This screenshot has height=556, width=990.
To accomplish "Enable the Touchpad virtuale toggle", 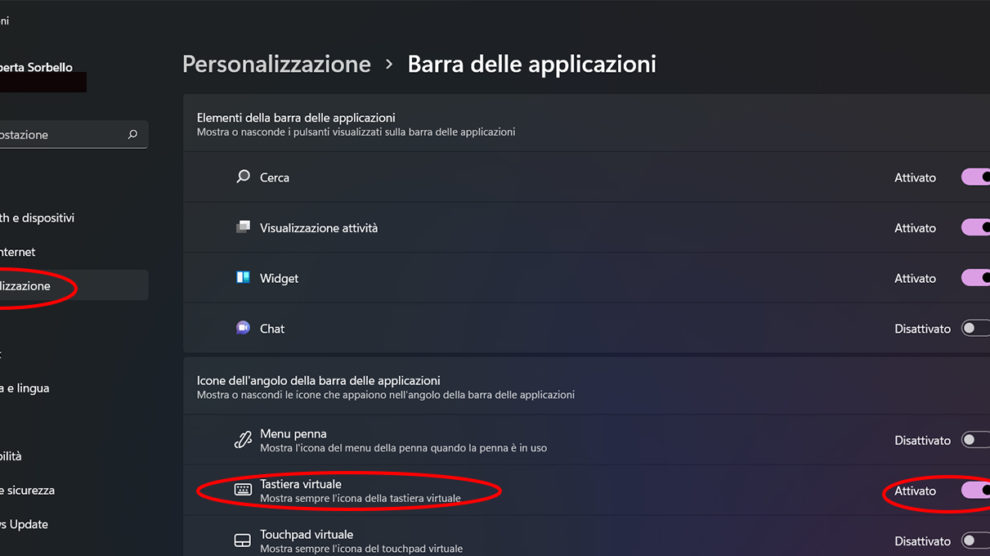I will pyautogui.click(x=975, y=541).
